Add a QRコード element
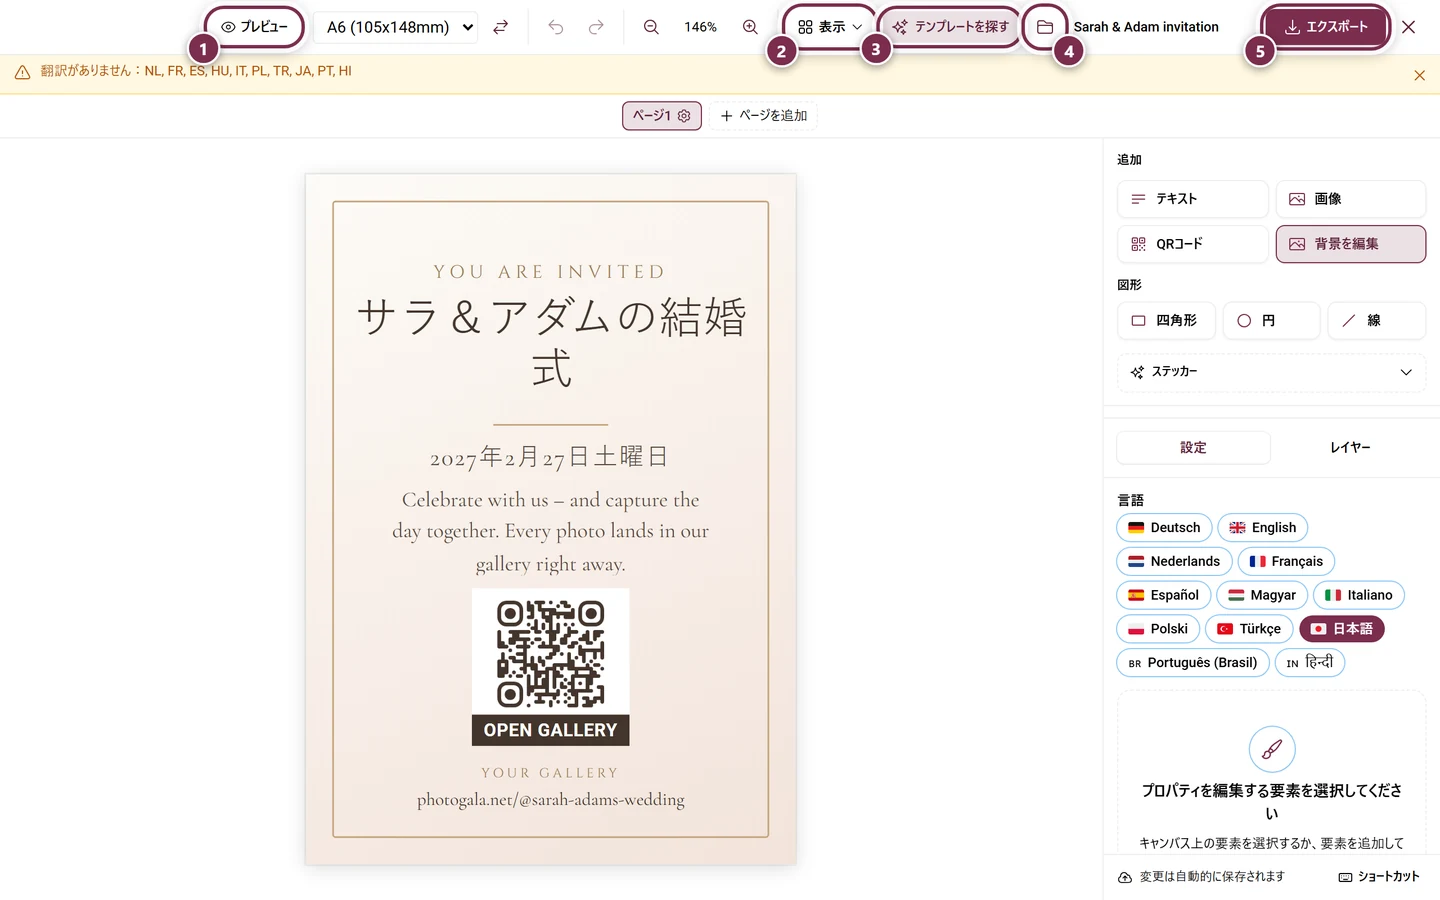The width and height of the screenshot is (1440, 900). (1192, 244)
